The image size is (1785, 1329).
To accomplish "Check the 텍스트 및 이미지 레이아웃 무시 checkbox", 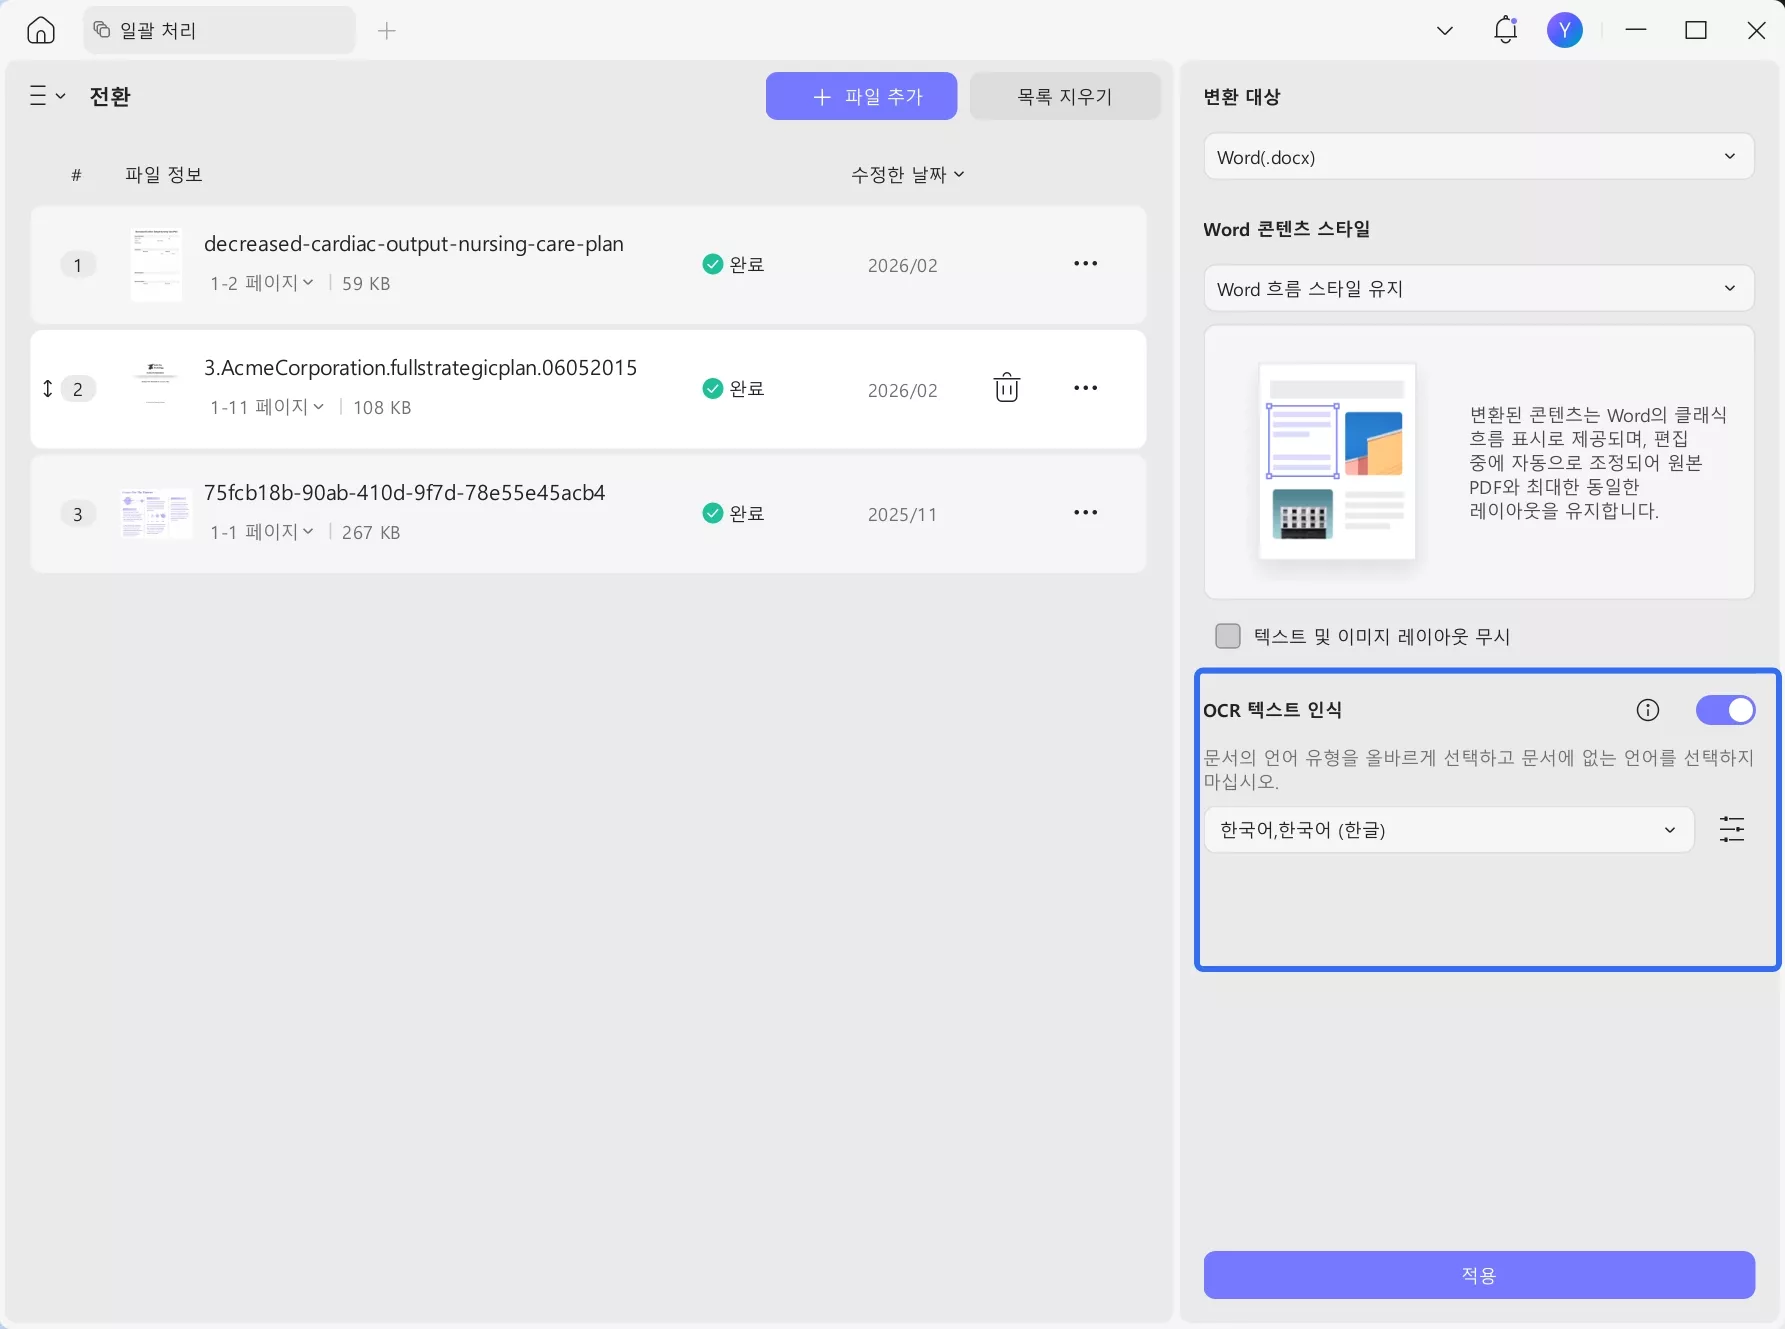I will pos(1227,636).
